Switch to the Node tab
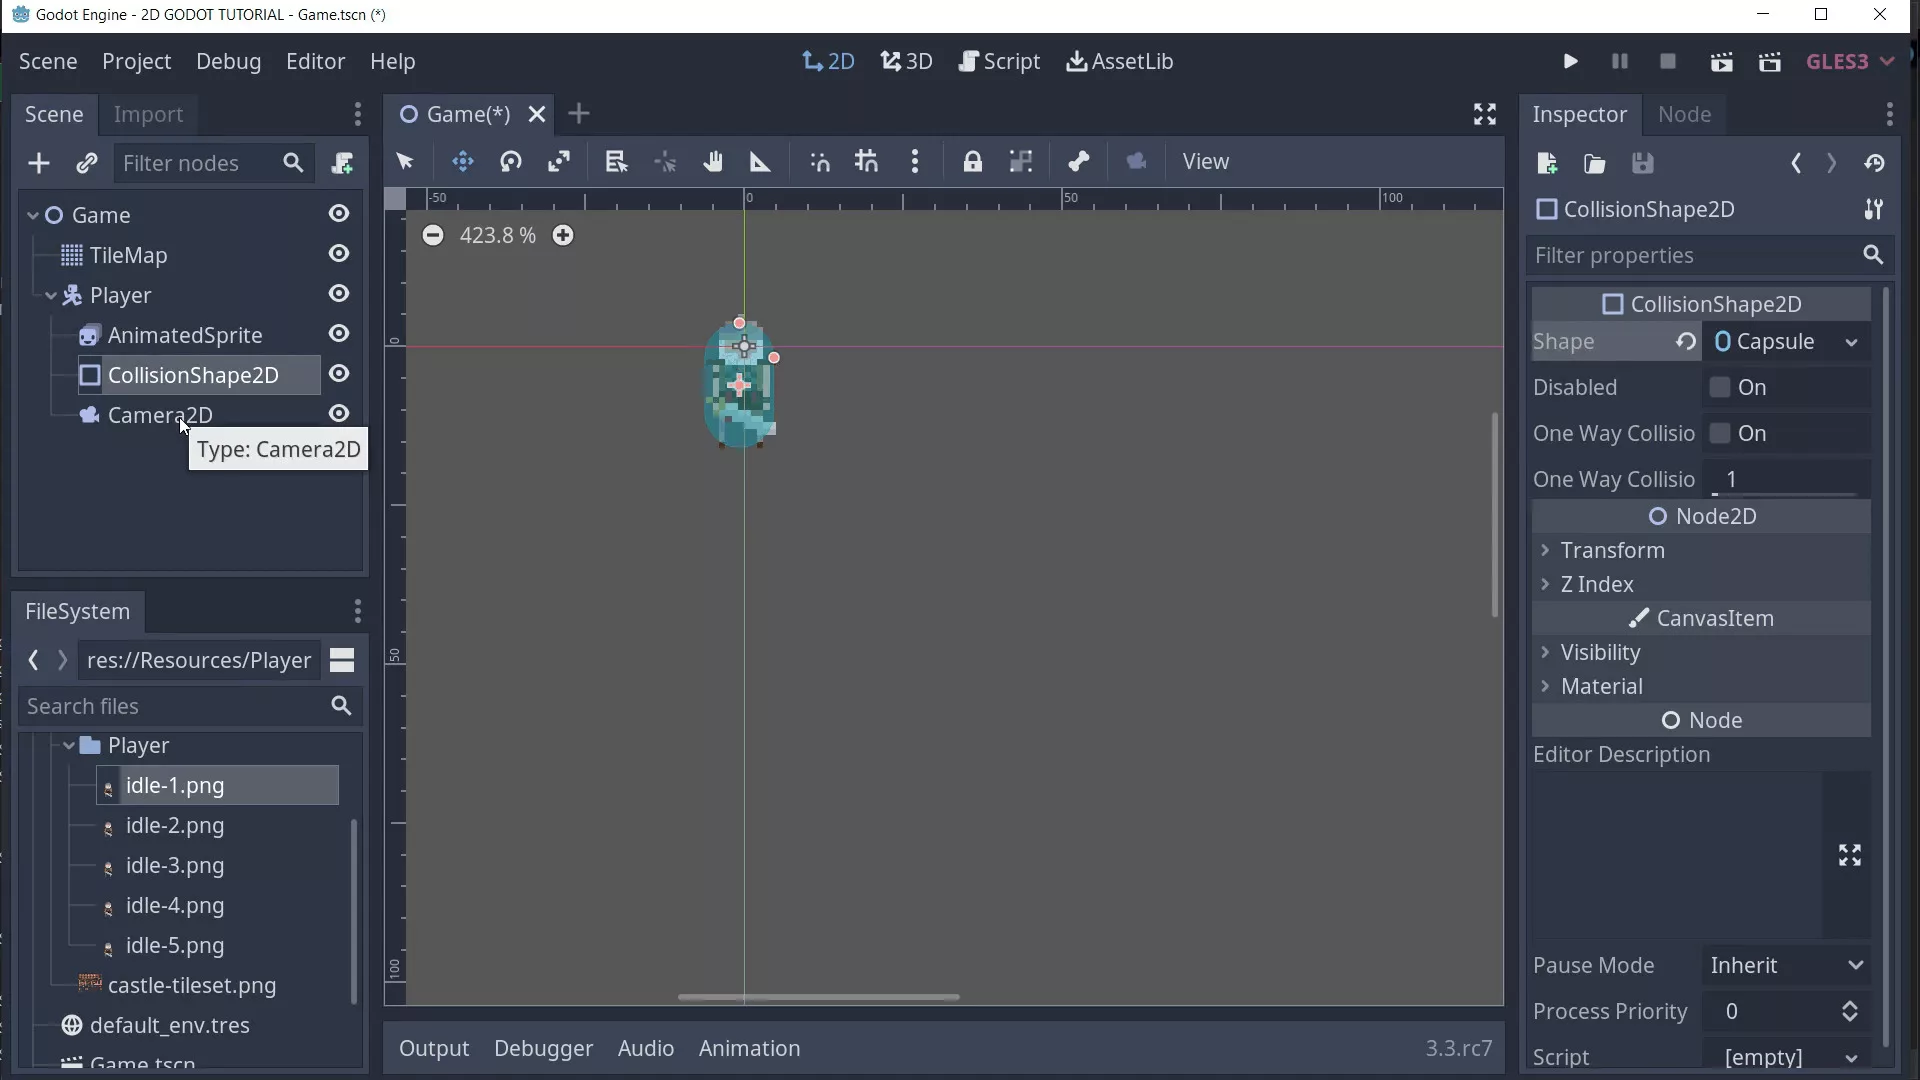 1686,114
